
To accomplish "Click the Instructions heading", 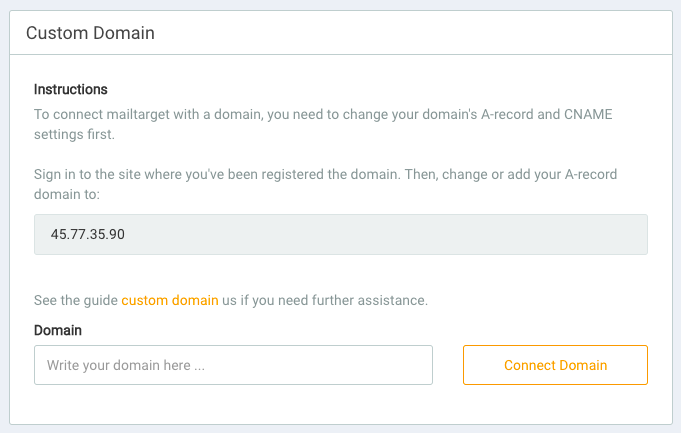I will [x=71, y=90].
